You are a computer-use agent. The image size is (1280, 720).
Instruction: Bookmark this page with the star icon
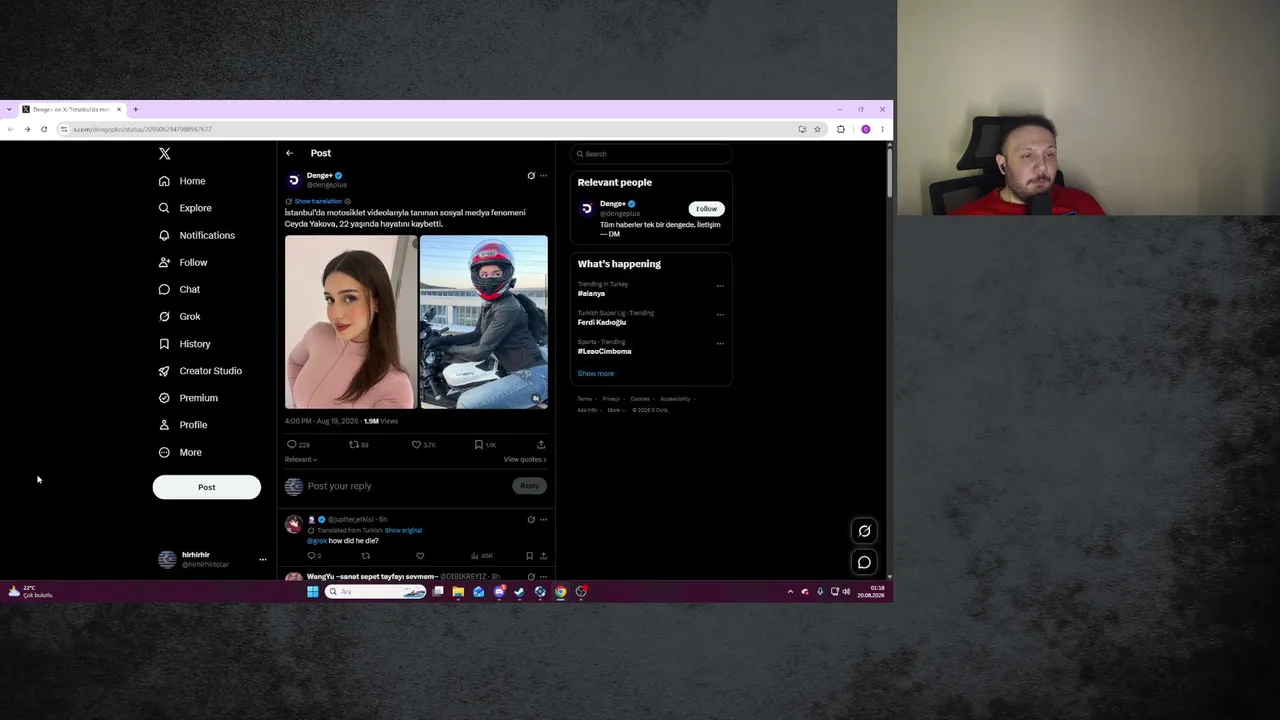coord(817,129)
